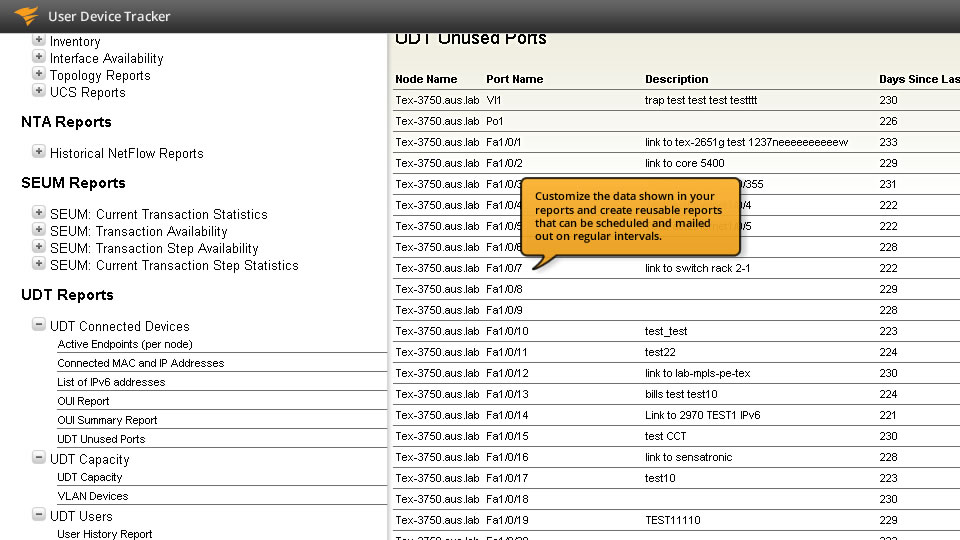
Task: Select description 'test CCT'
Action: coord(666,436)
